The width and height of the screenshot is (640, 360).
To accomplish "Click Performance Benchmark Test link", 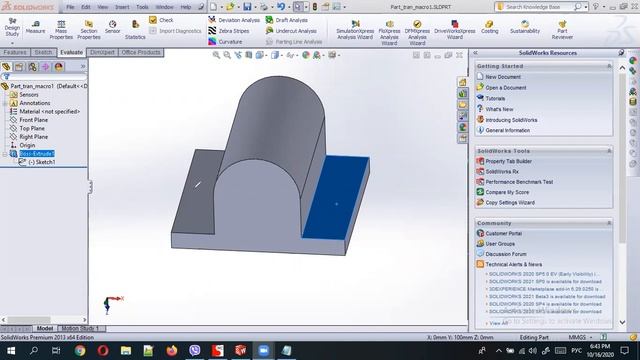I will (519, 182).
